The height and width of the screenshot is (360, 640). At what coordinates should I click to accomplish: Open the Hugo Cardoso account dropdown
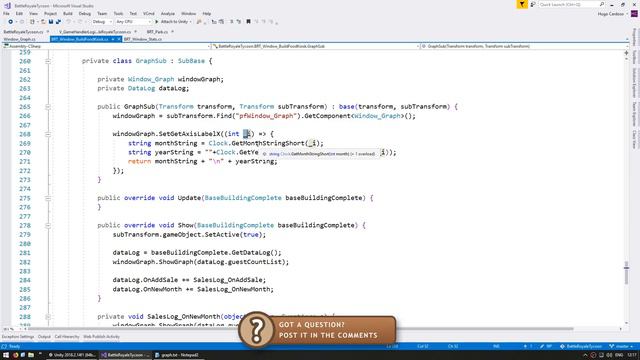(613, 14)
